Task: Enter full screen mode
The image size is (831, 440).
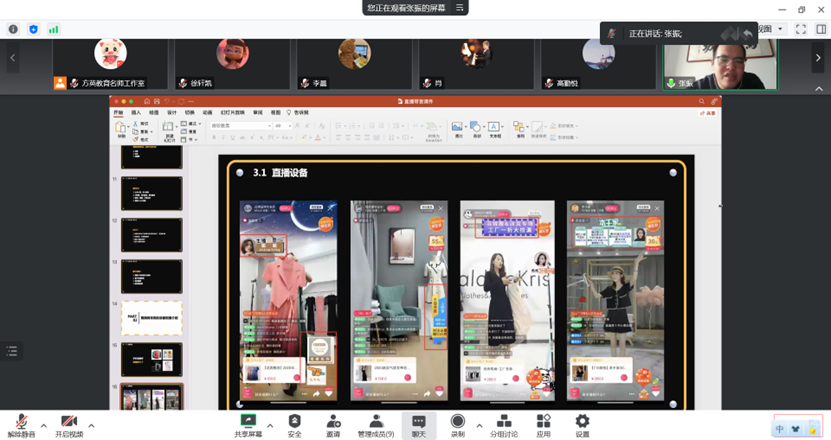Action: click(x=800, y=30)
